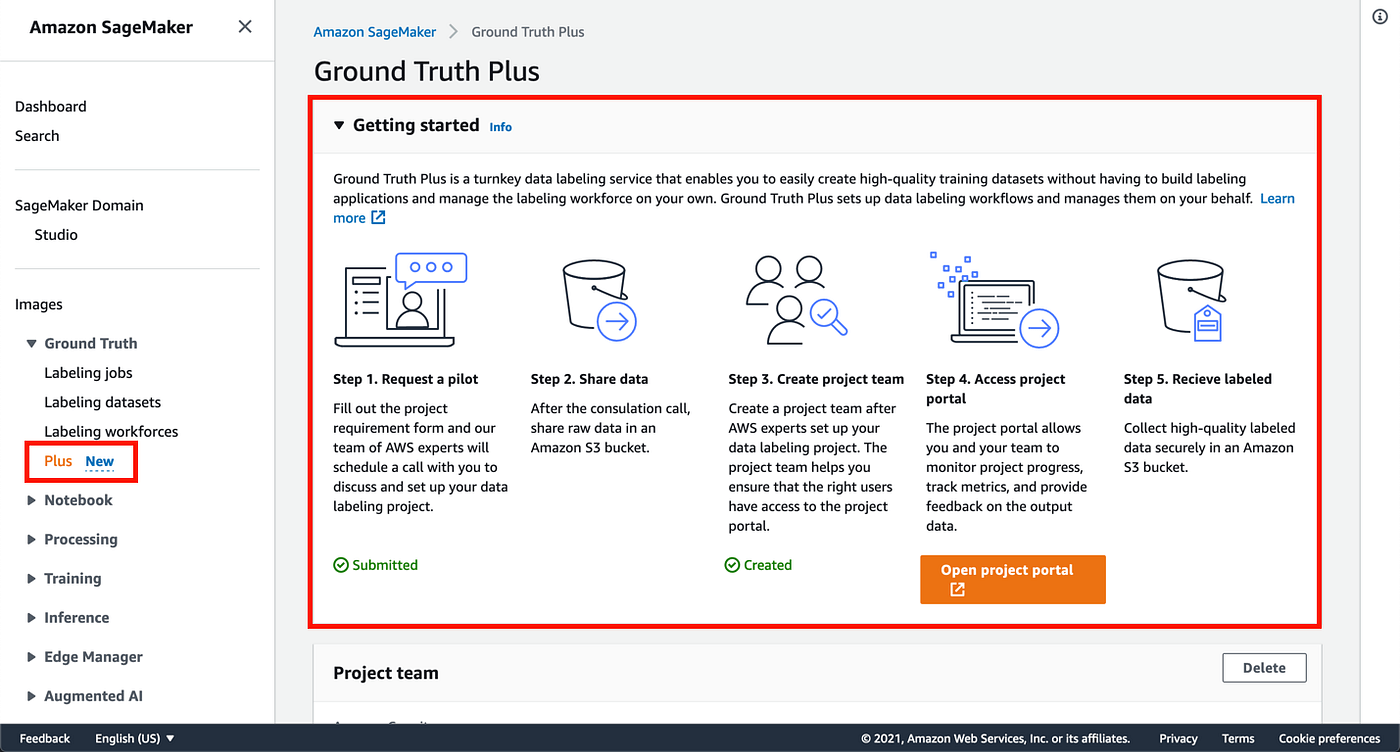Click Step 3. Create project team heading
The height and width of the screenshot is (752, 1400).
[x=816, y=379]
